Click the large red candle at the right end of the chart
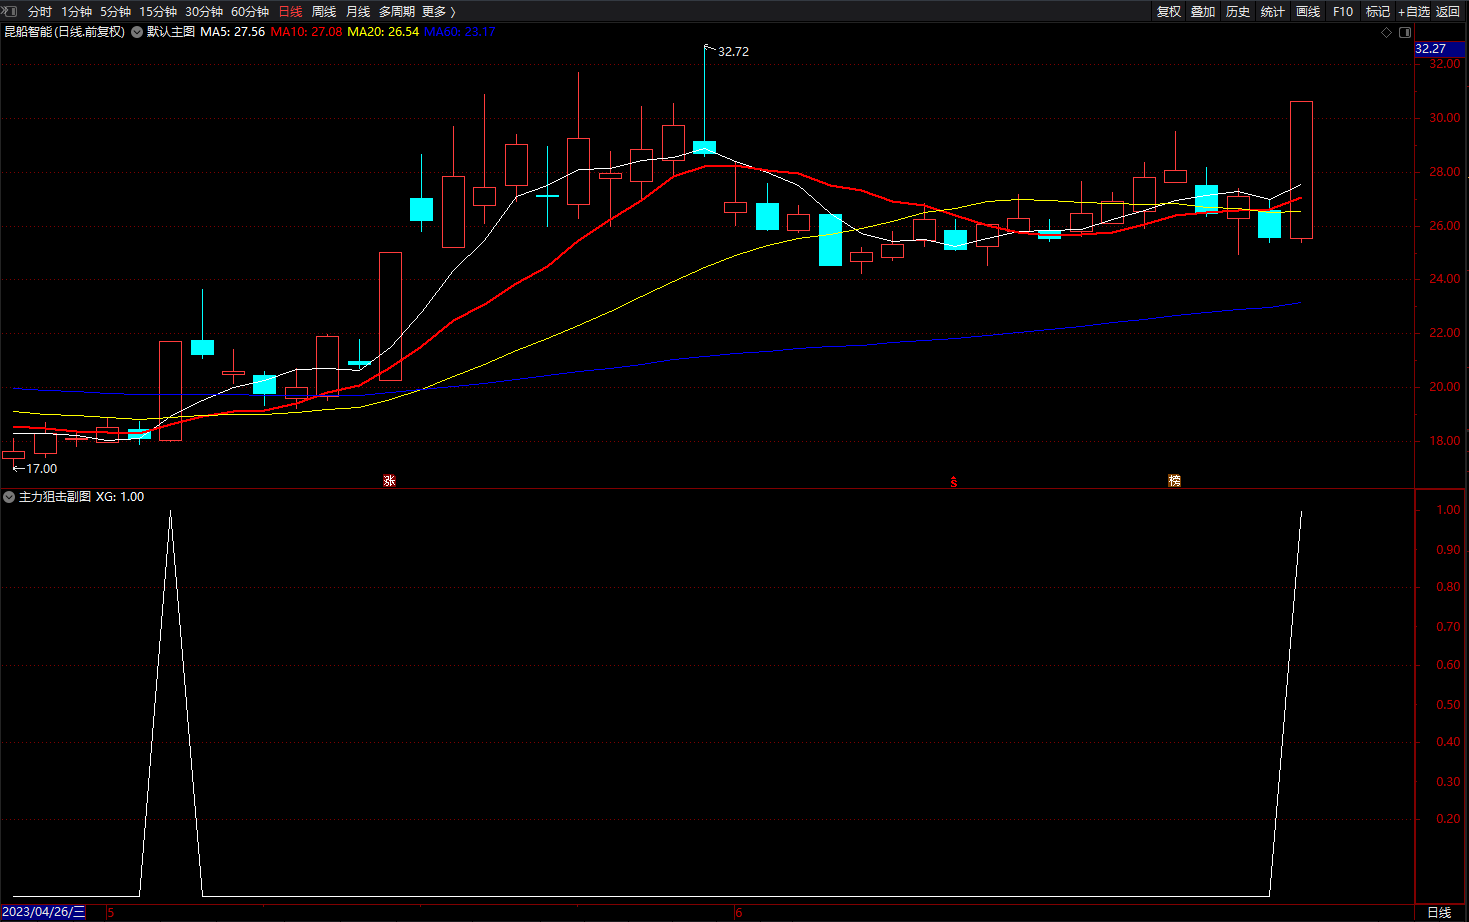 [1301, 170]
